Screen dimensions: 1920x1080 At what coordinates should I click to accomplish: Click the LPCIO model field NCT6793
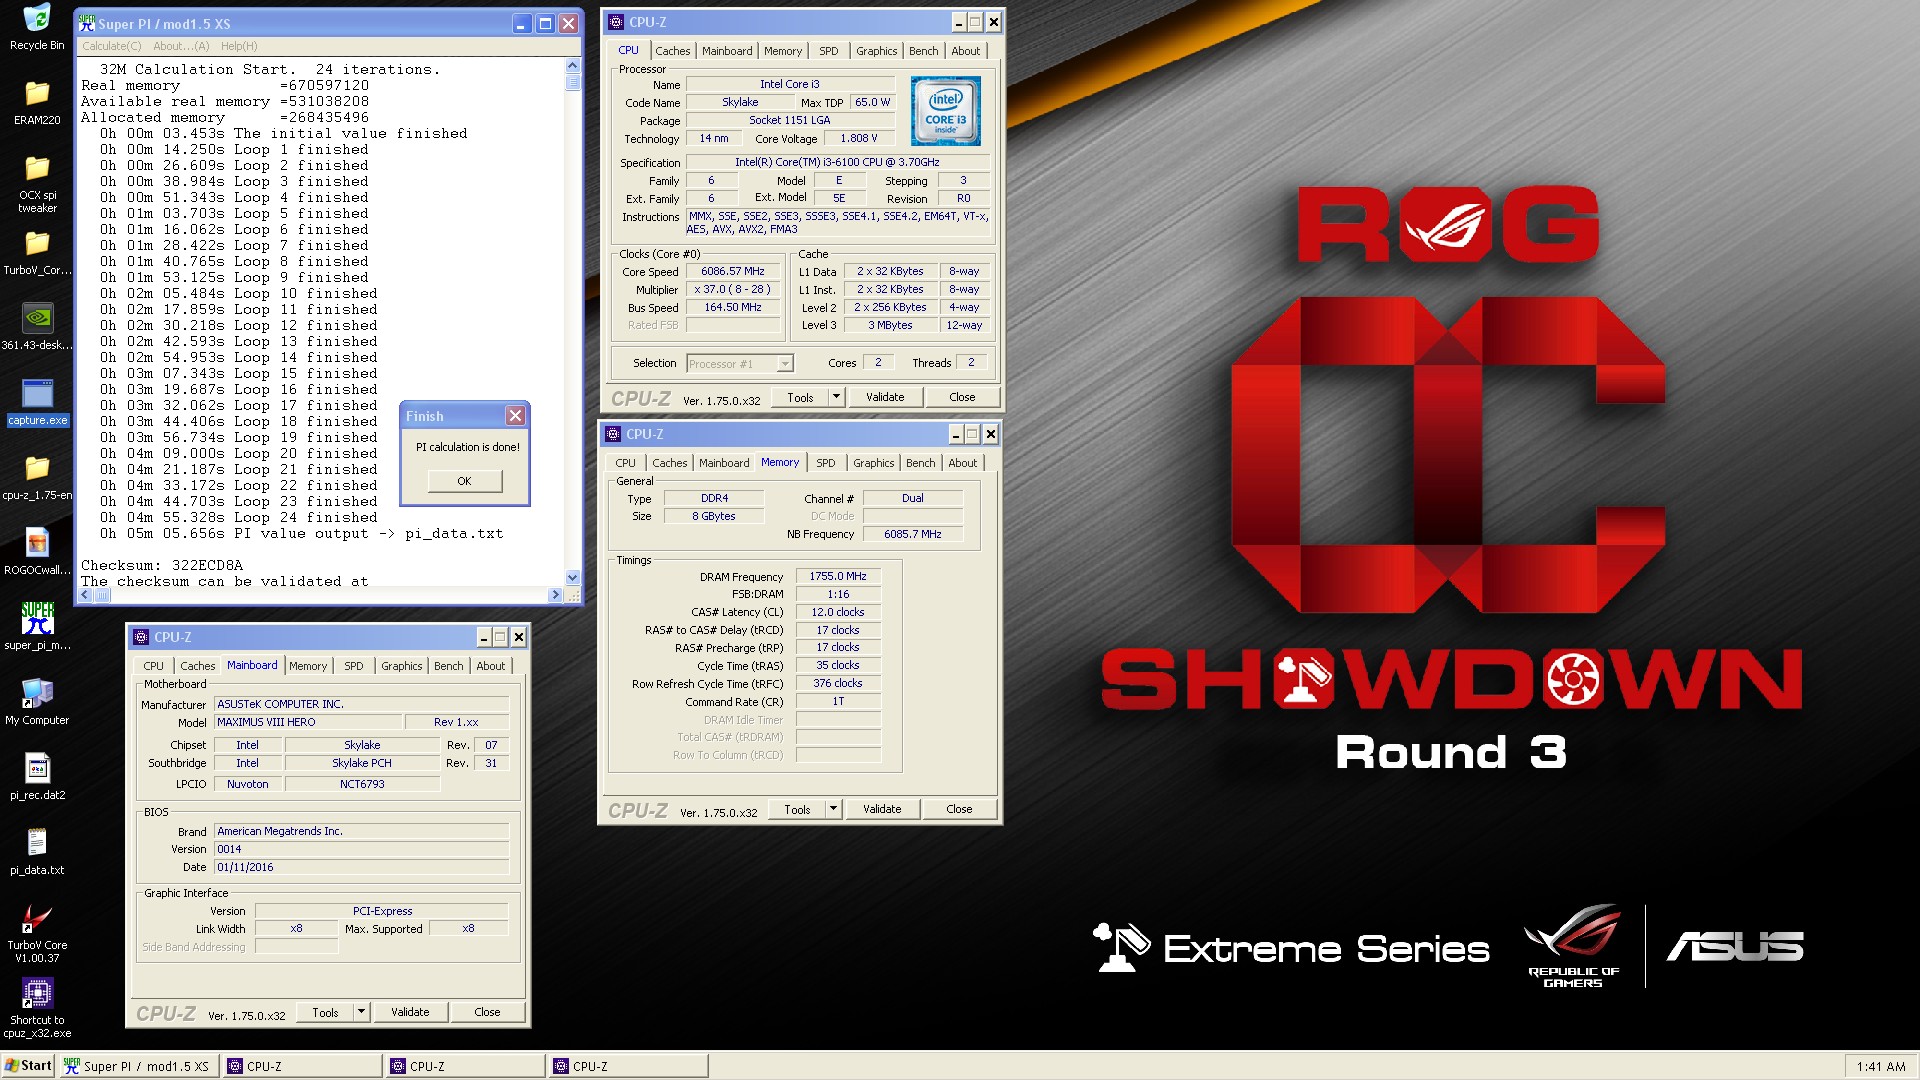362,784
